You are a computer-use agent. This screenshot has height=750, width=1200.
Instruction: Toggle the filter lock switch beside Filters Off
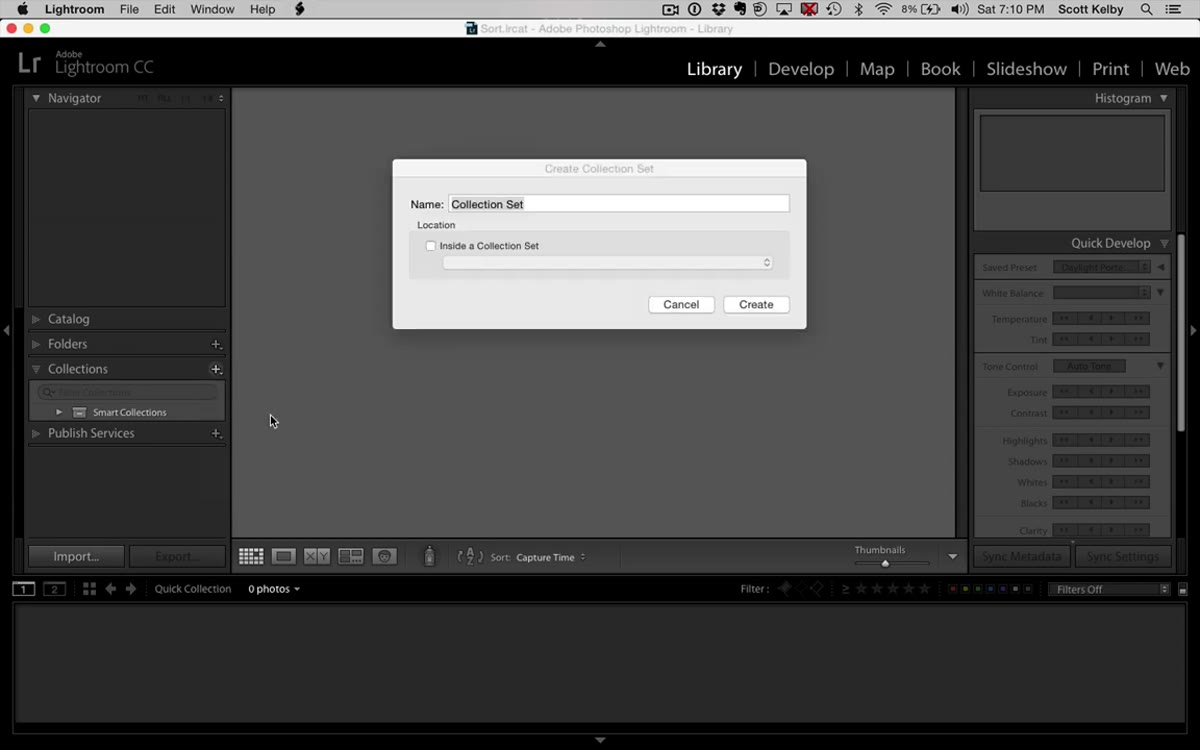1183,590
